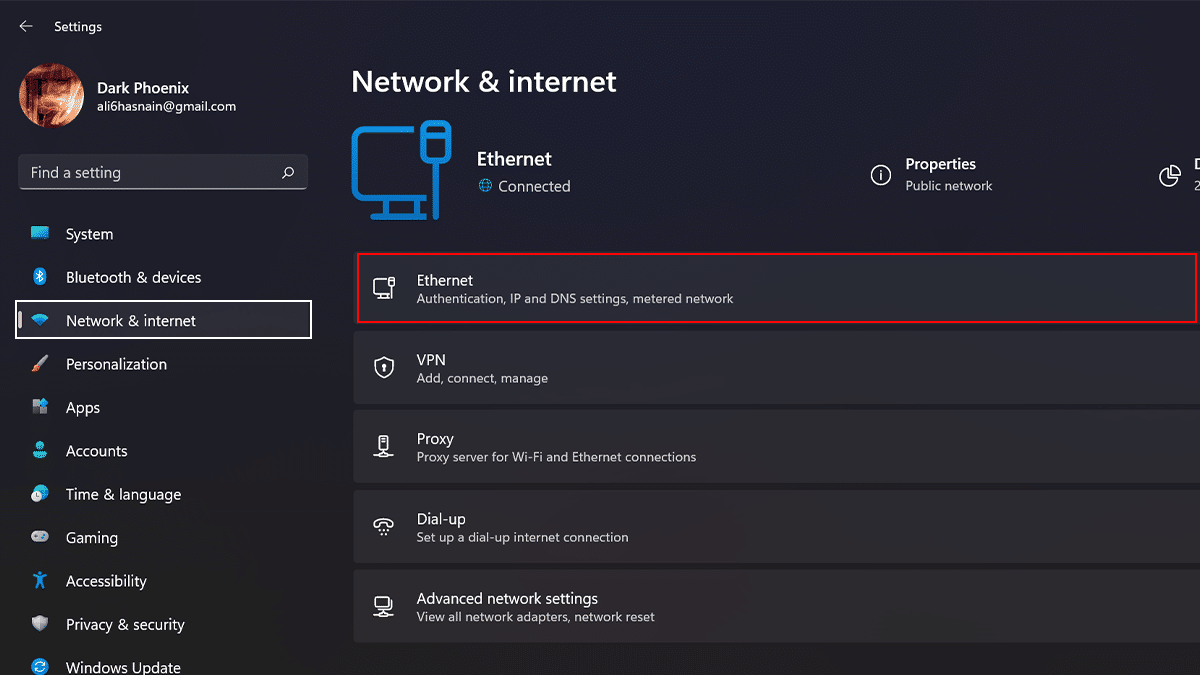Screen dimensions: 1200x675
Task: Click the Find a setting search box
Action: pos(150,173)
